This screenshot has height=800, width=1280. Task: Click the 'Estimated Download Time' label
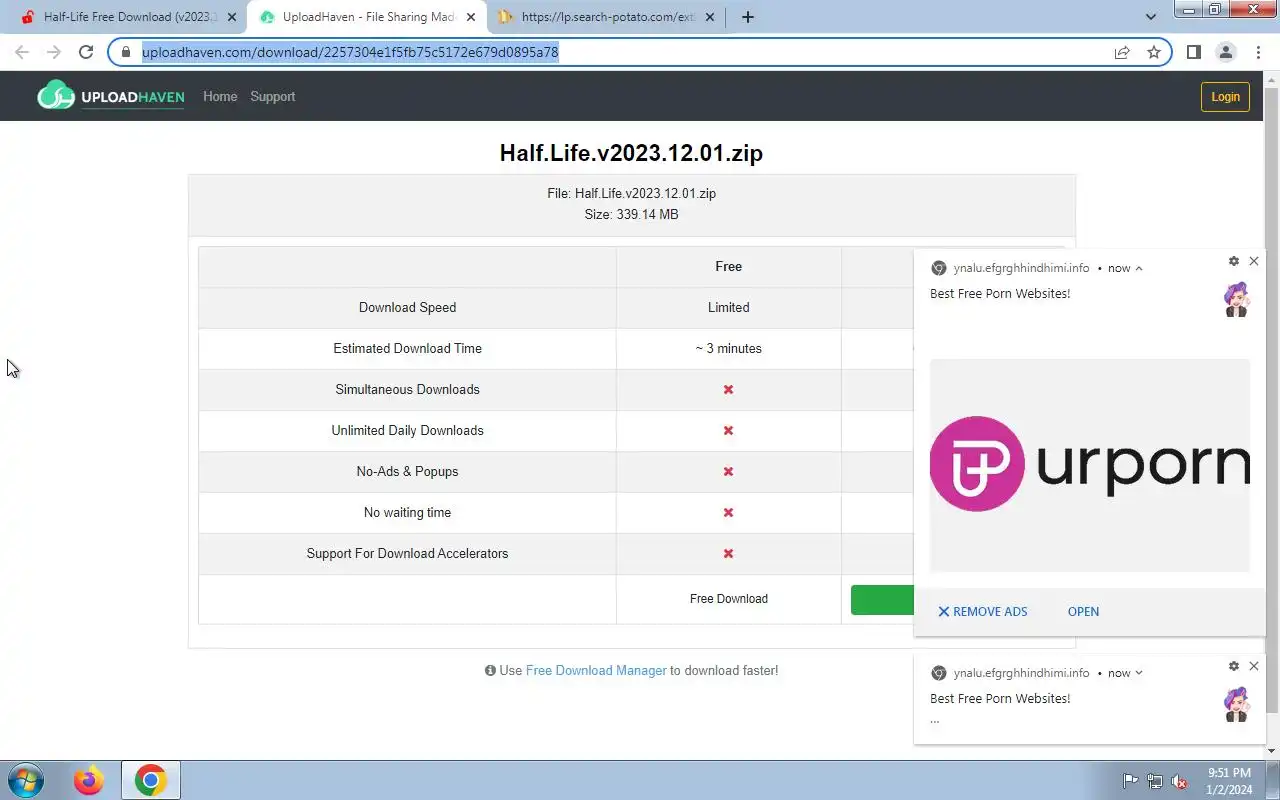tap(407, 348)
